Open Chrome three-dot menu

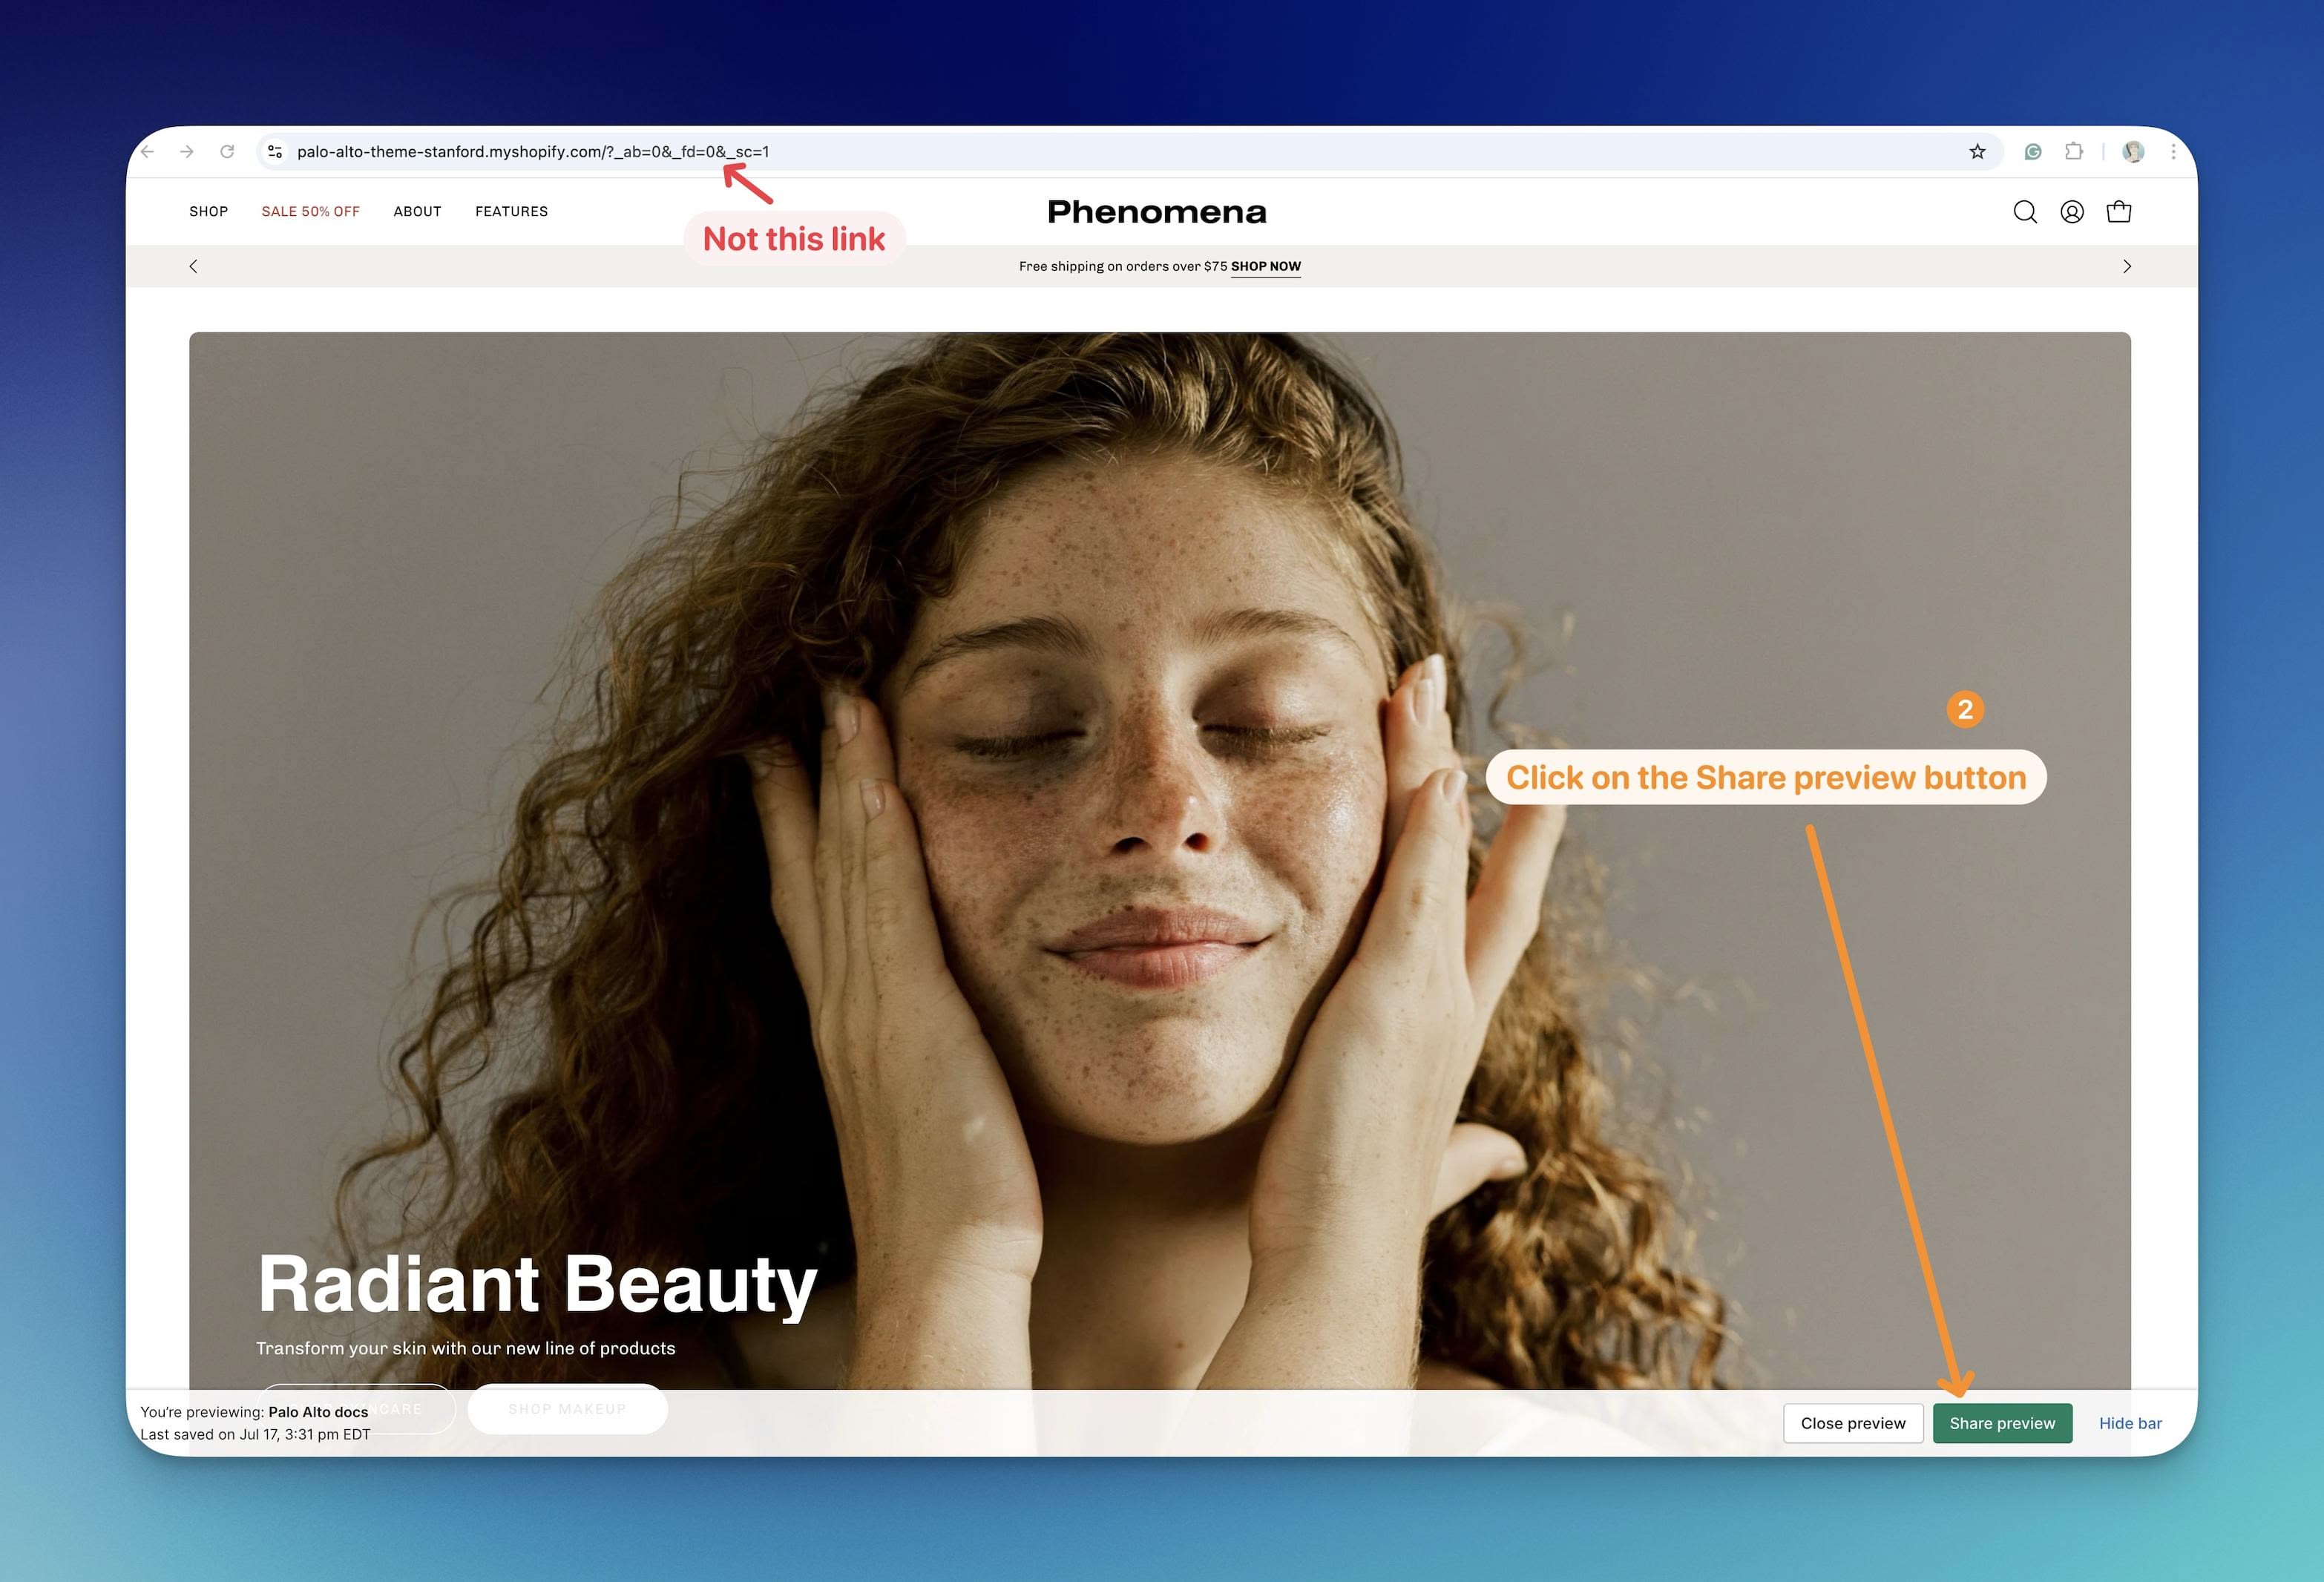click(2173, 152)
